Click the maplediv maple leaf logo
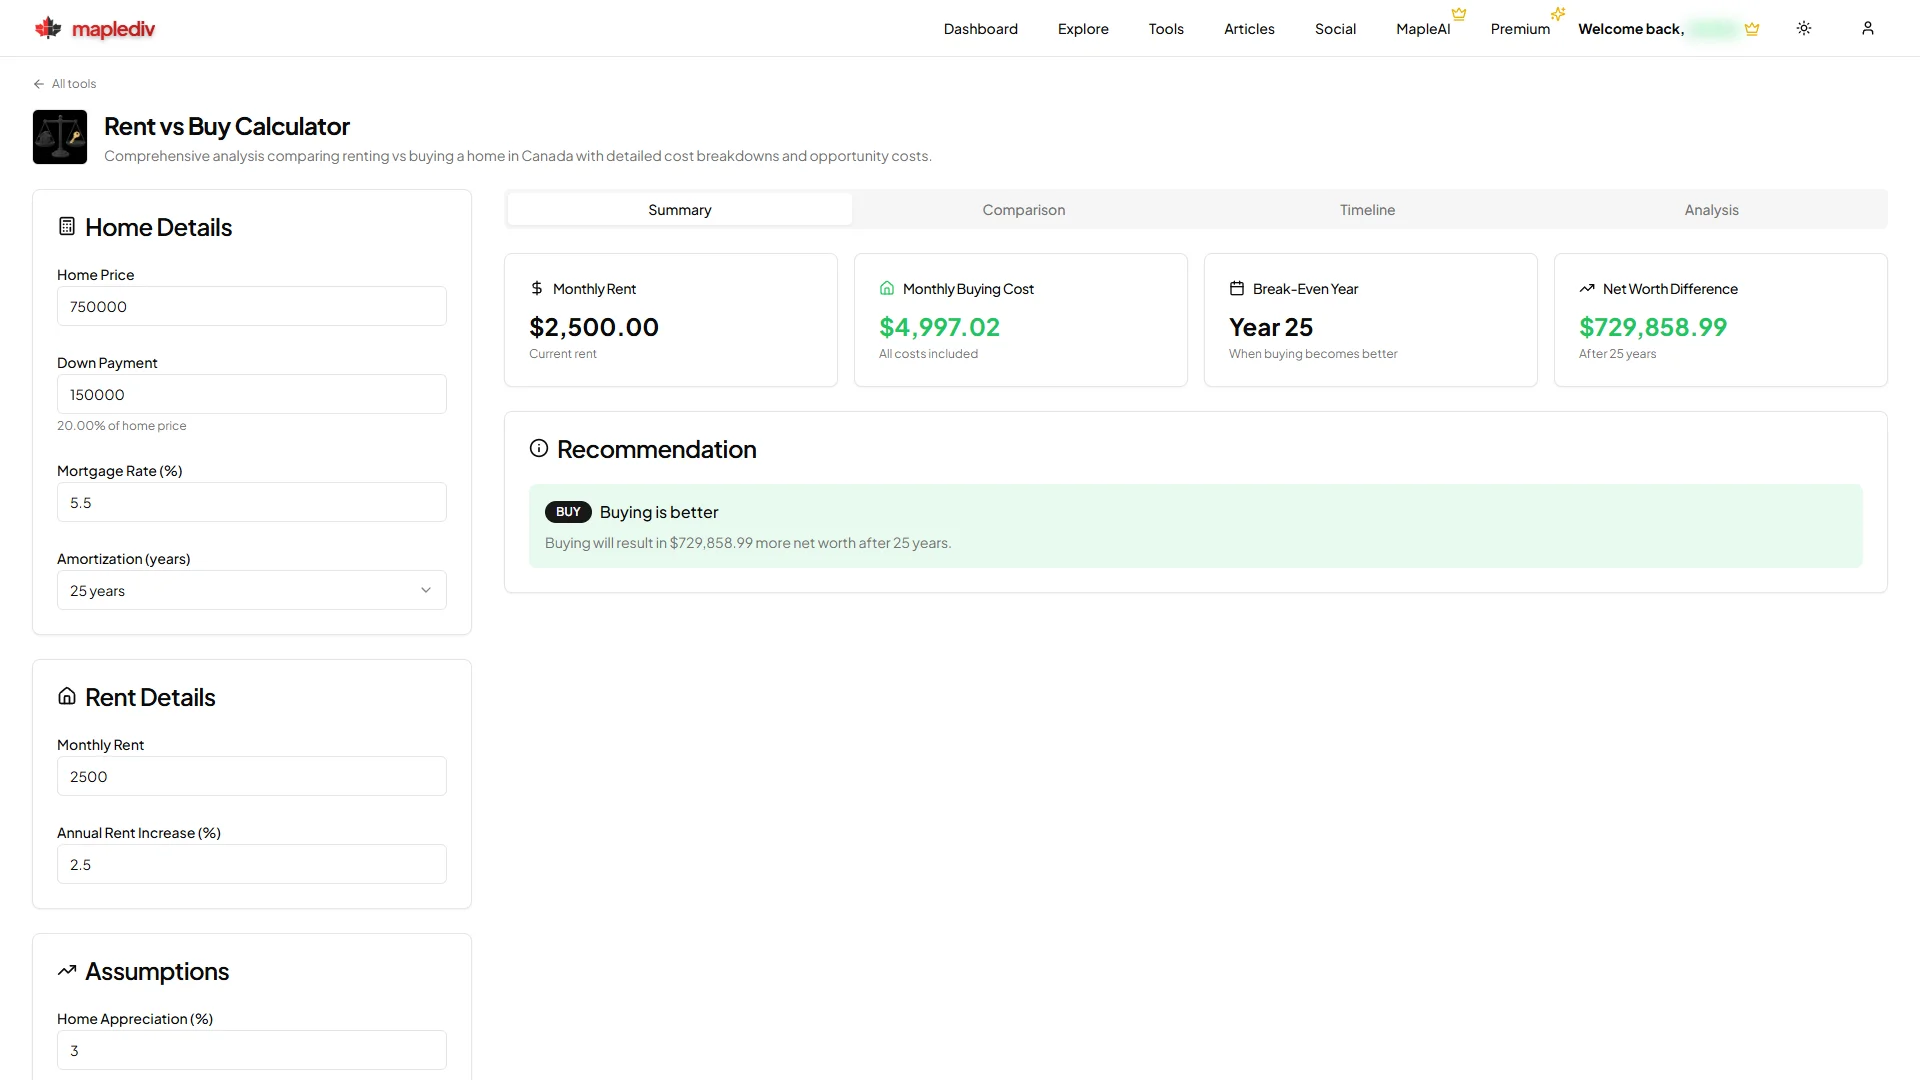Viewport: 1920px width, 1080px height. click(48, 28)
